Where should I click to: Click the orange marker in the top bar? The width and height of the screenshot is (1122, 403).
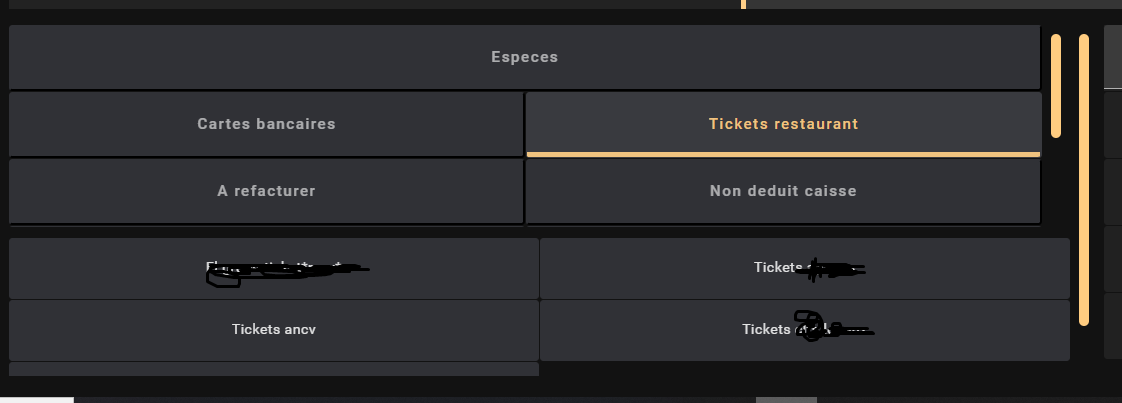[743, 4]
